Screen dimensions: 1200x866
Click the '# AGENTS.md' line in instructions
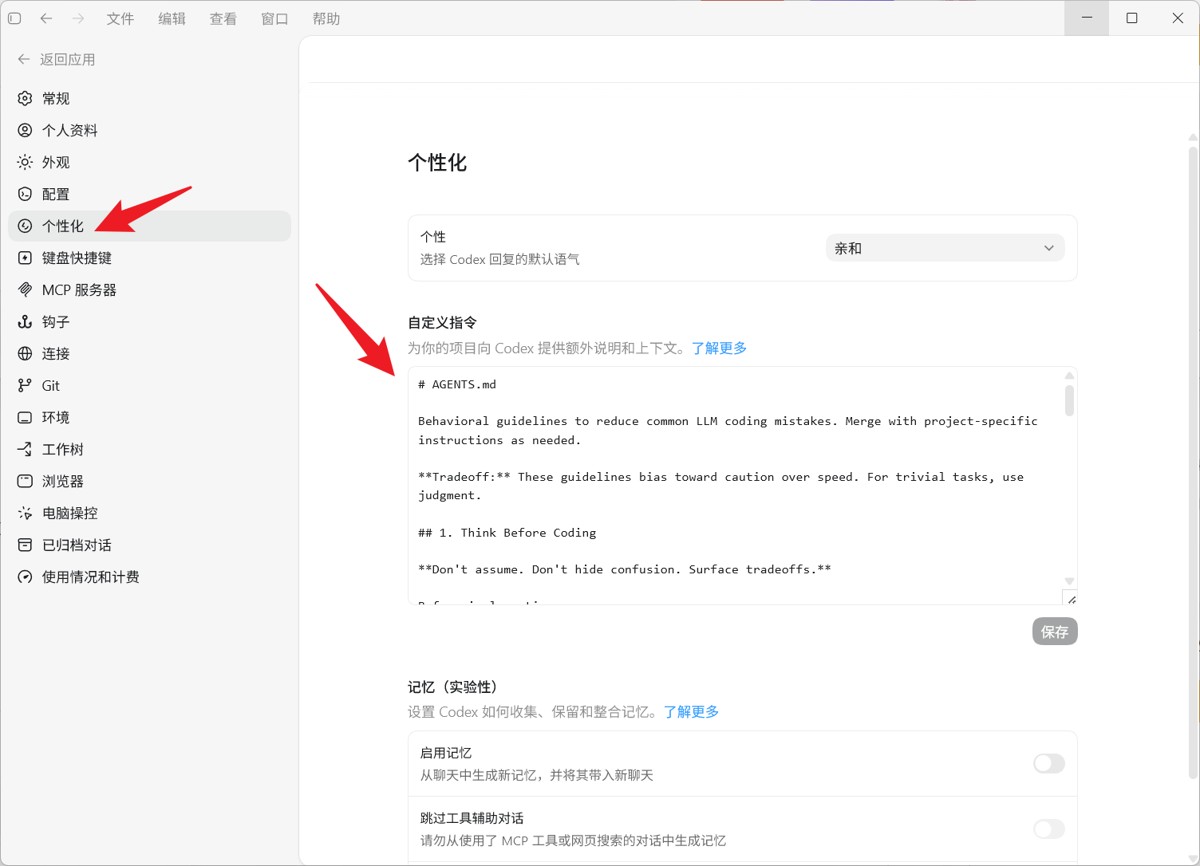[457, 385]
